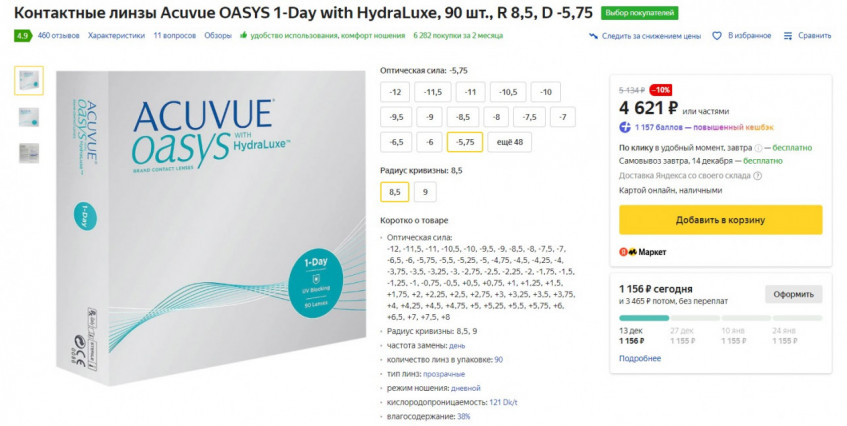Open Подробнее installment details
The height and width of the screenshot is (426, 847).
(640, 359)
